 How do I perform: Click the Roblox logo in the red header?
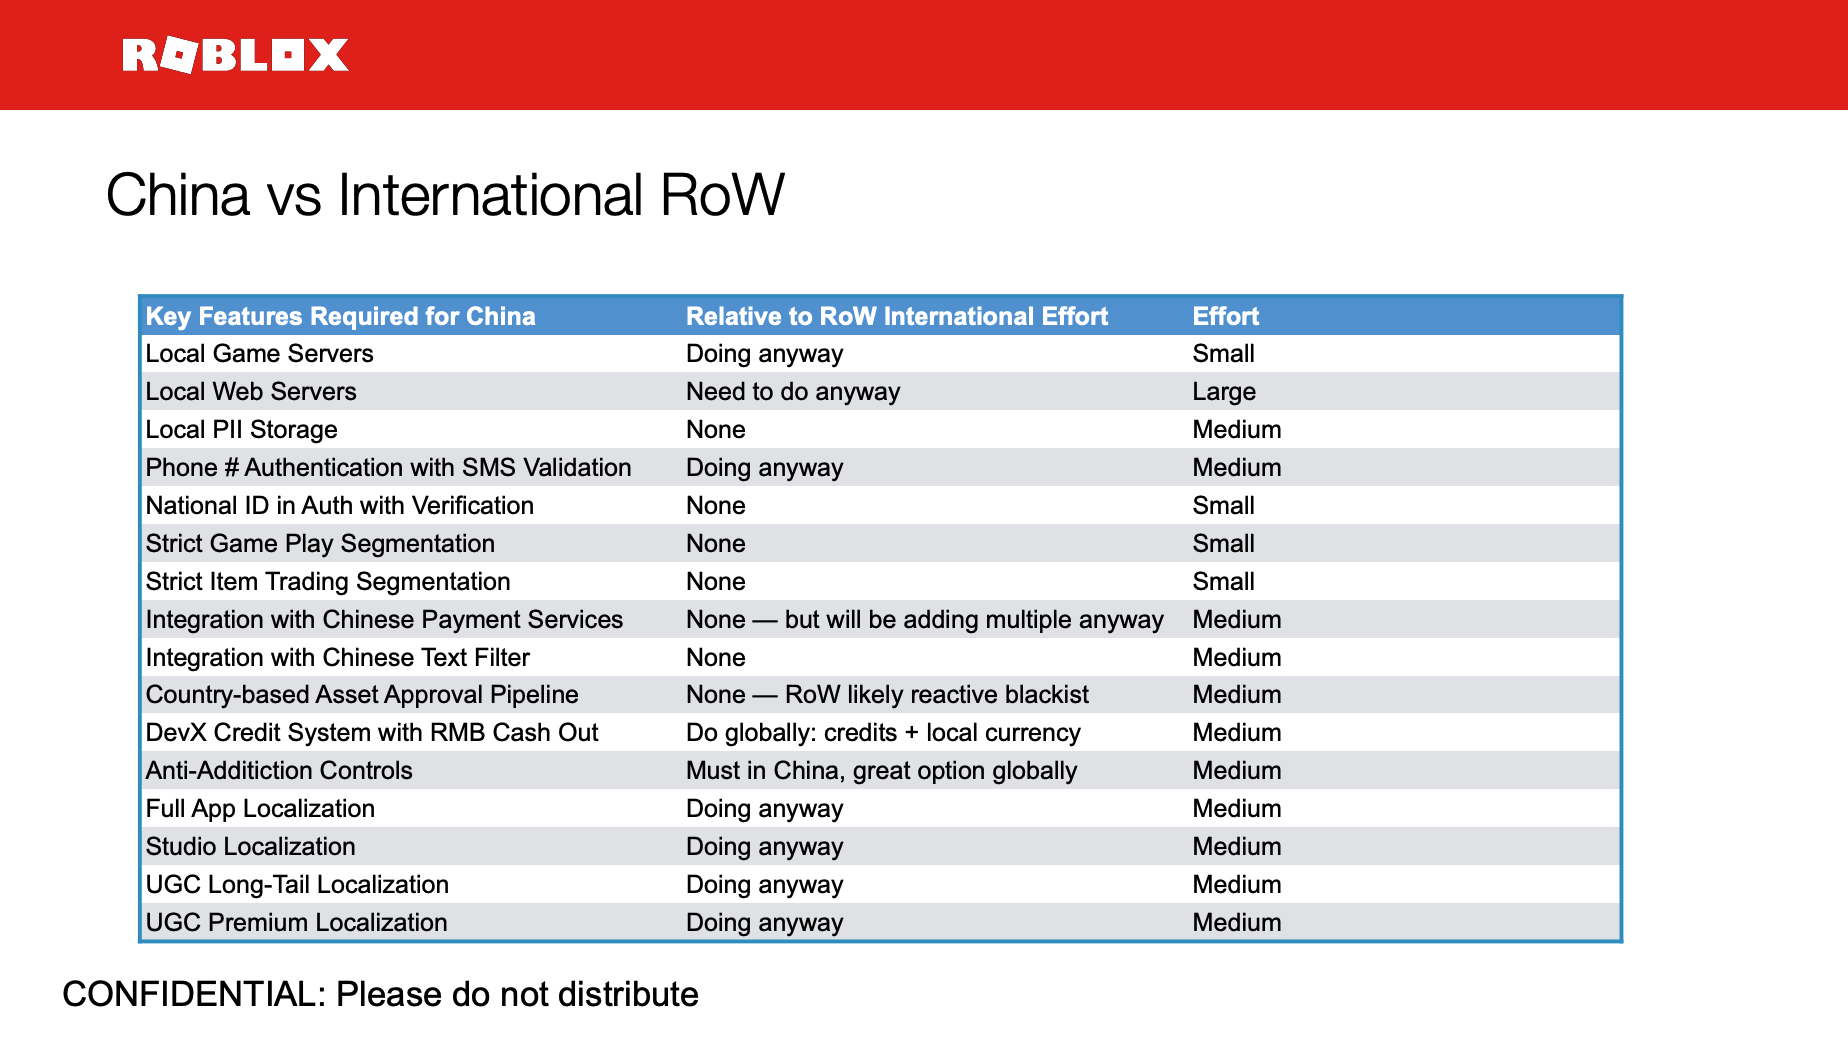(x=235, y=55)
